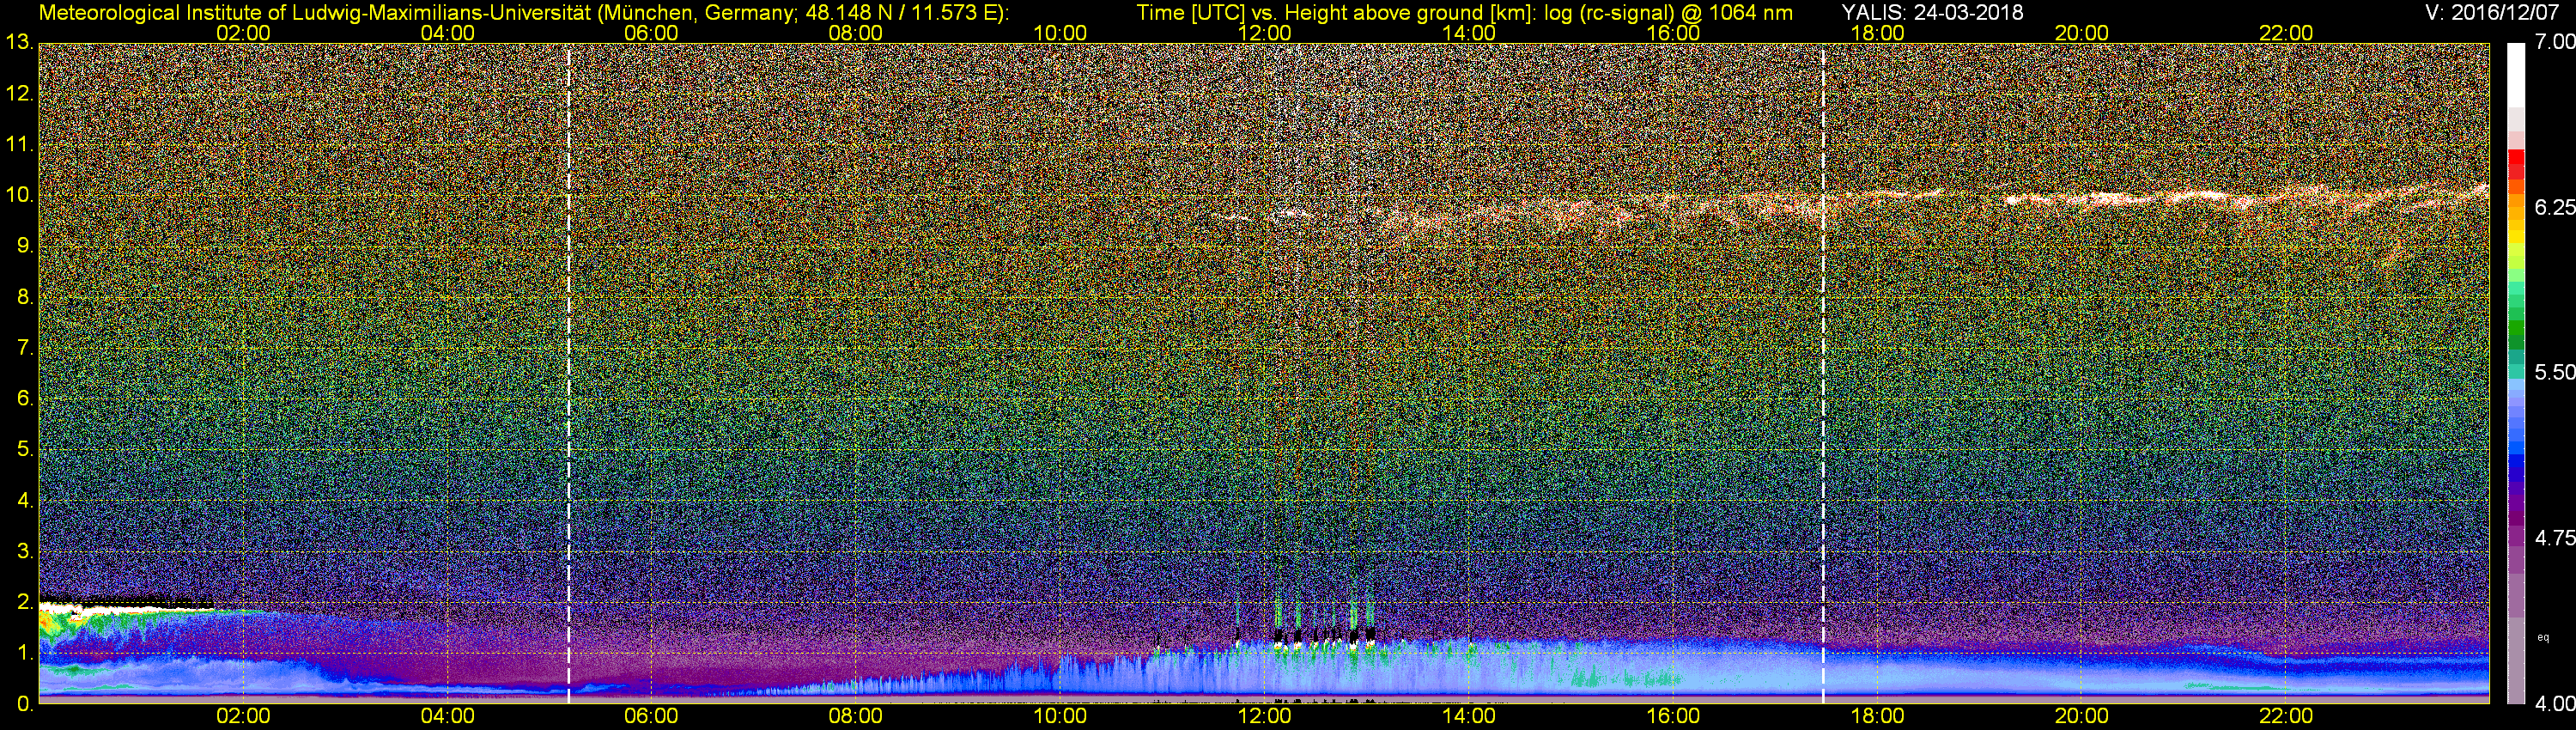Click the 16:00 label on the bottom time axis

[1673, 716]
